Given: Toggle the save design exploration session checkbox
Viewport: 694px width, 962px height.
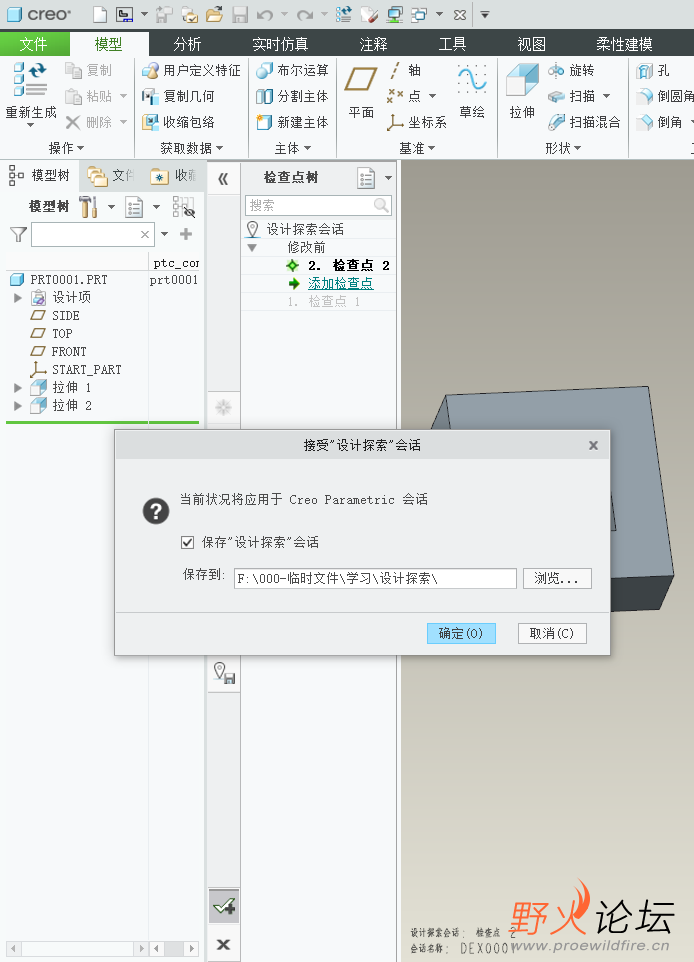Looking at the screenshot, I should coord(188,542).
